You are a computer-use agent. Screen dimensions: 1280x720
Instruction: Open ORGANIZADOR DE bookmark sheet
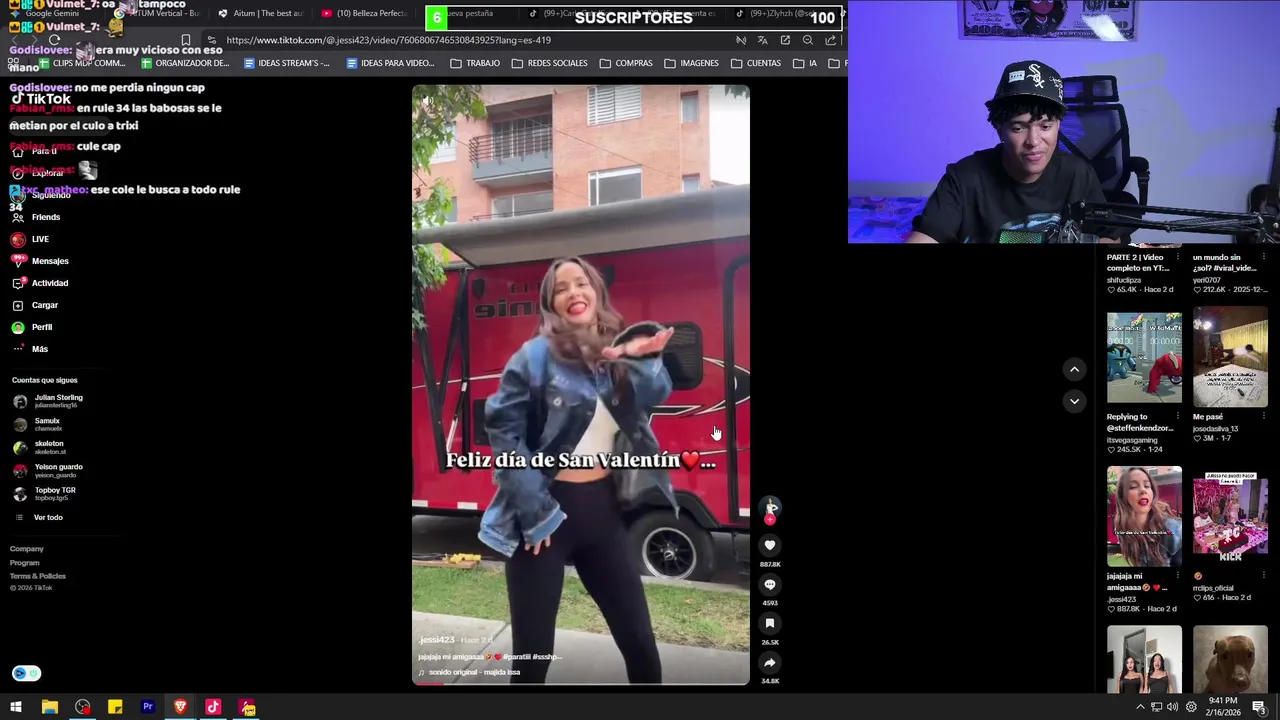pyautogui.click(x=185, y=63)
